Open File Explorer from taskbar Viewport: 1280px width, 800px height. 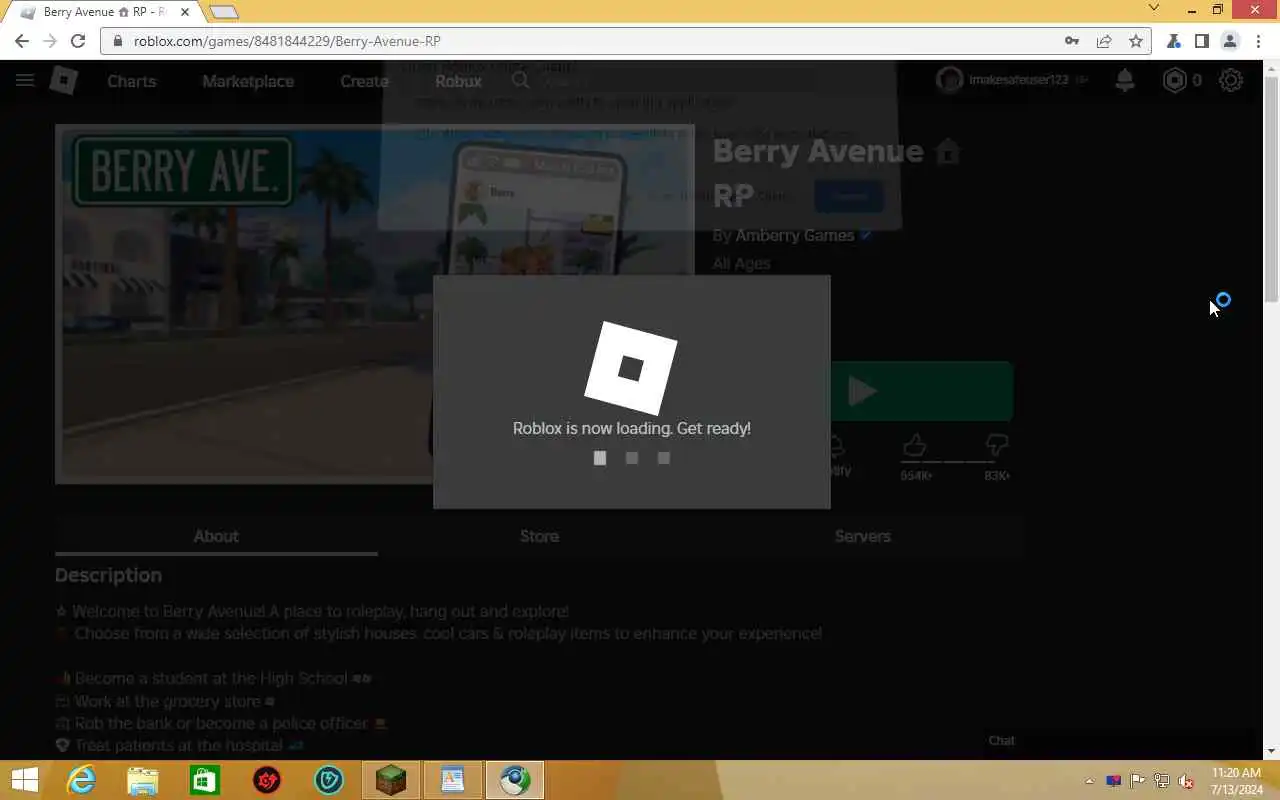click(x=143, y=780)
